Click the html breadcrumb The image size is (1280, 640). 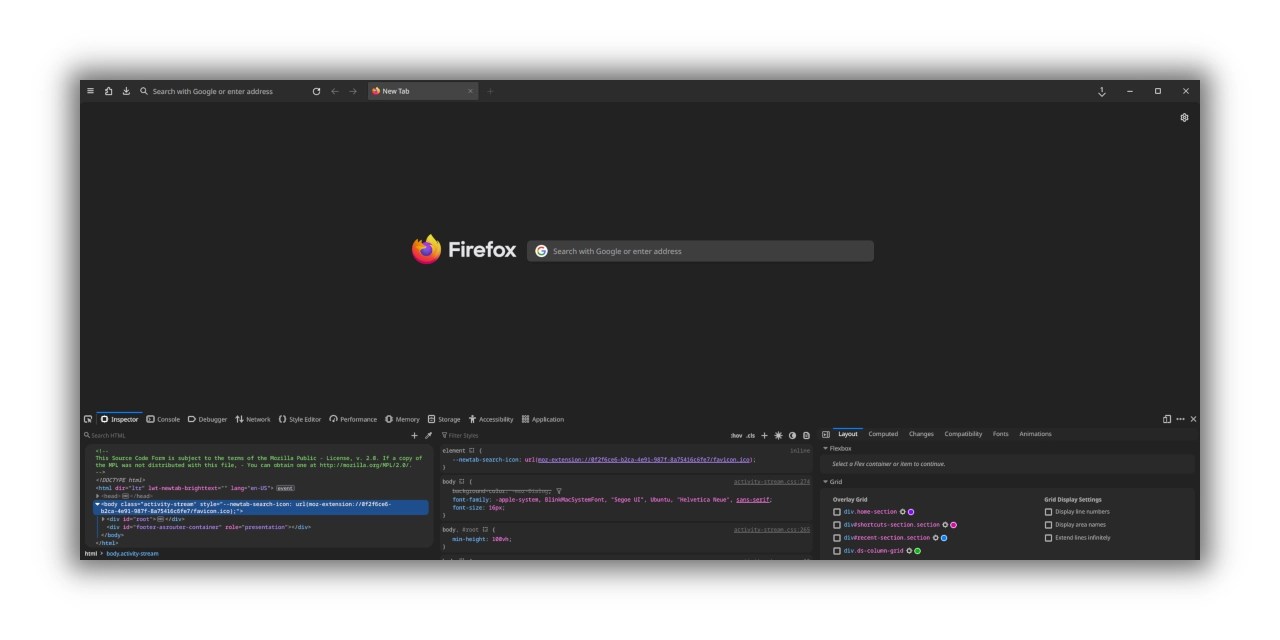click(x=90, y=553)
